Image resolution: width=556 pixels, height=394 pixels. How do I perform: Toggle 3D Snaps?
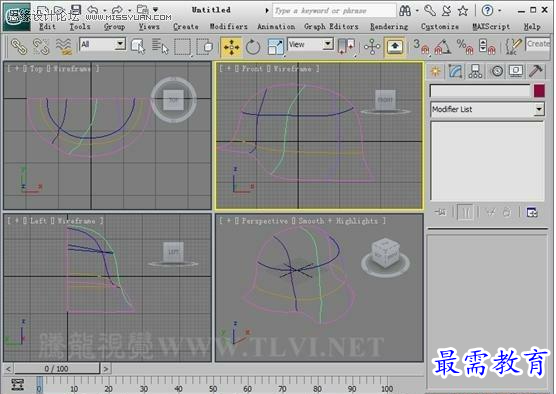click(x=421, y=46)
